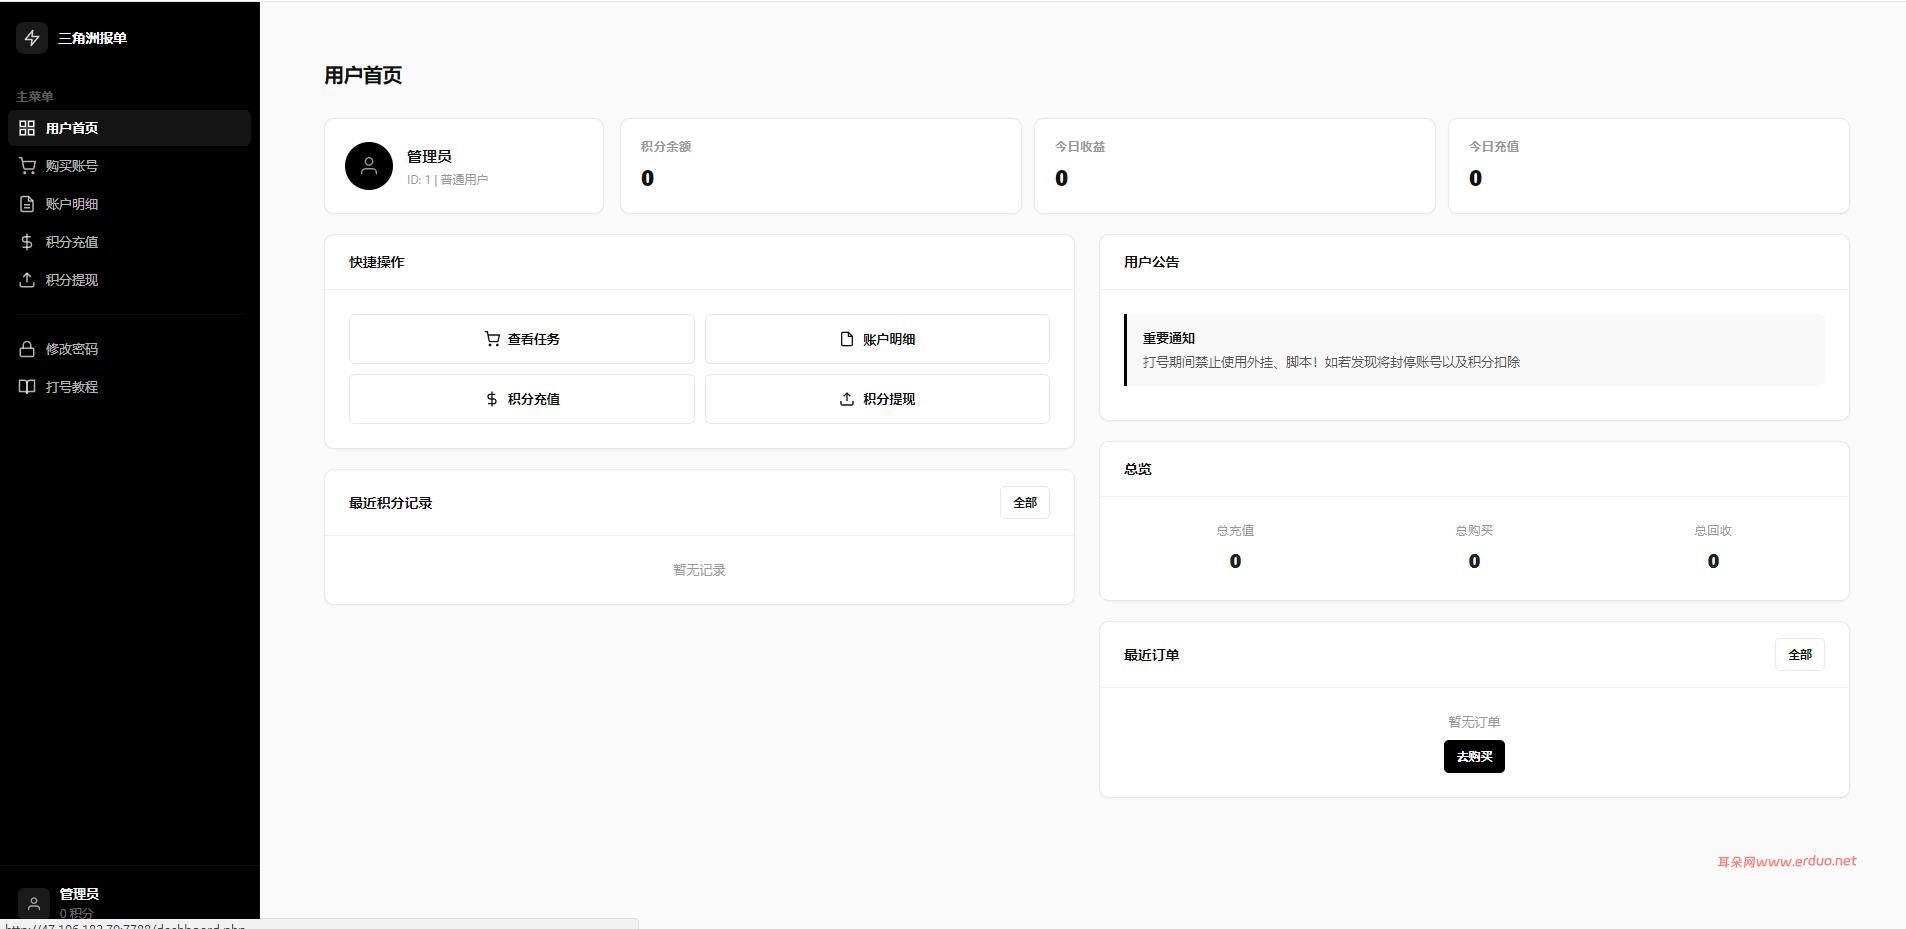1906x929 pixels.
Task: Go to 购买账号 in sidebar
Action: click(x=129, y=166)
